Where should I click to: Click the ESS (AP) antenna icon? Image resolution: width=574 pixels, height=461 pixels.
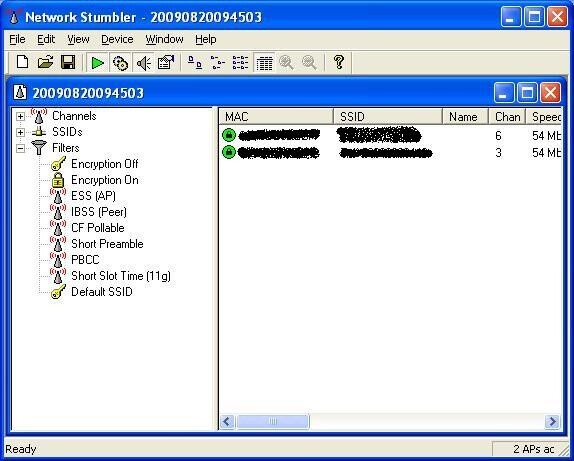click(58, 196)
